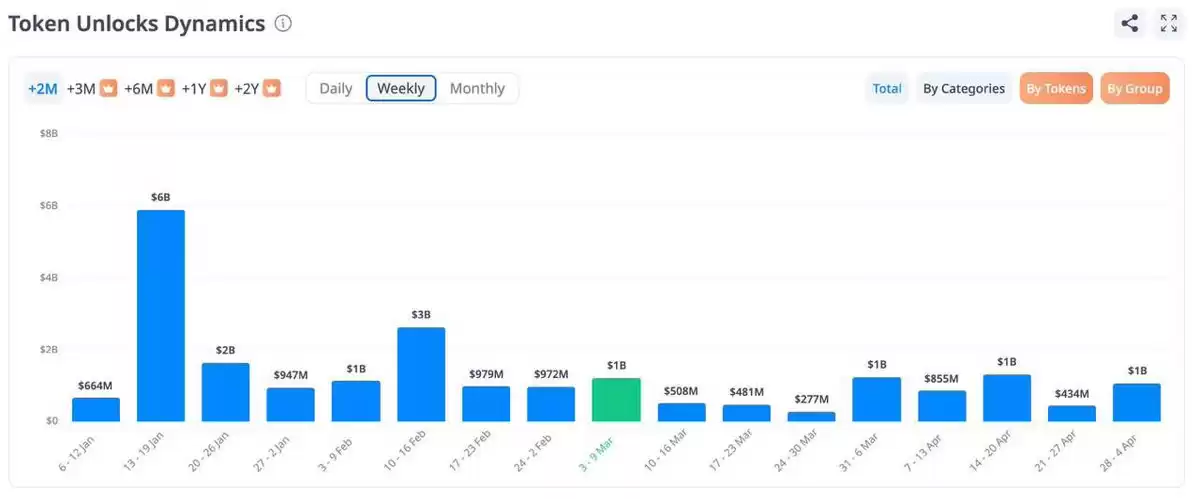Click the 7 - 13 Apr bar

coord(942,406)
